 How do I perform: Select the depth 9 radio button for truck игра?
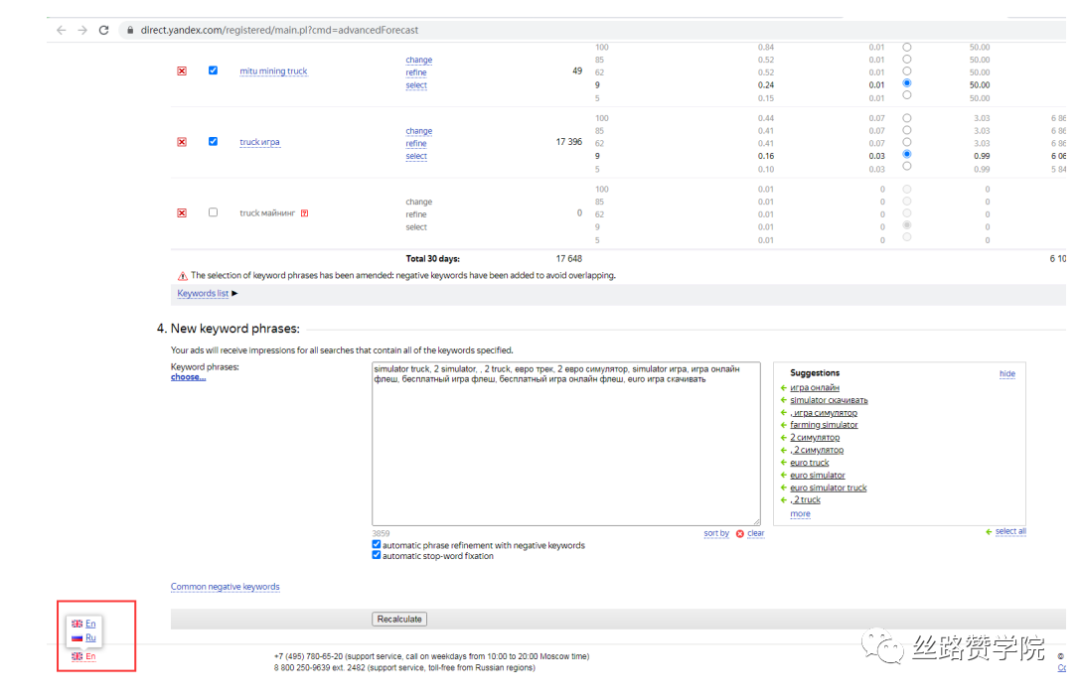(907, 155)
